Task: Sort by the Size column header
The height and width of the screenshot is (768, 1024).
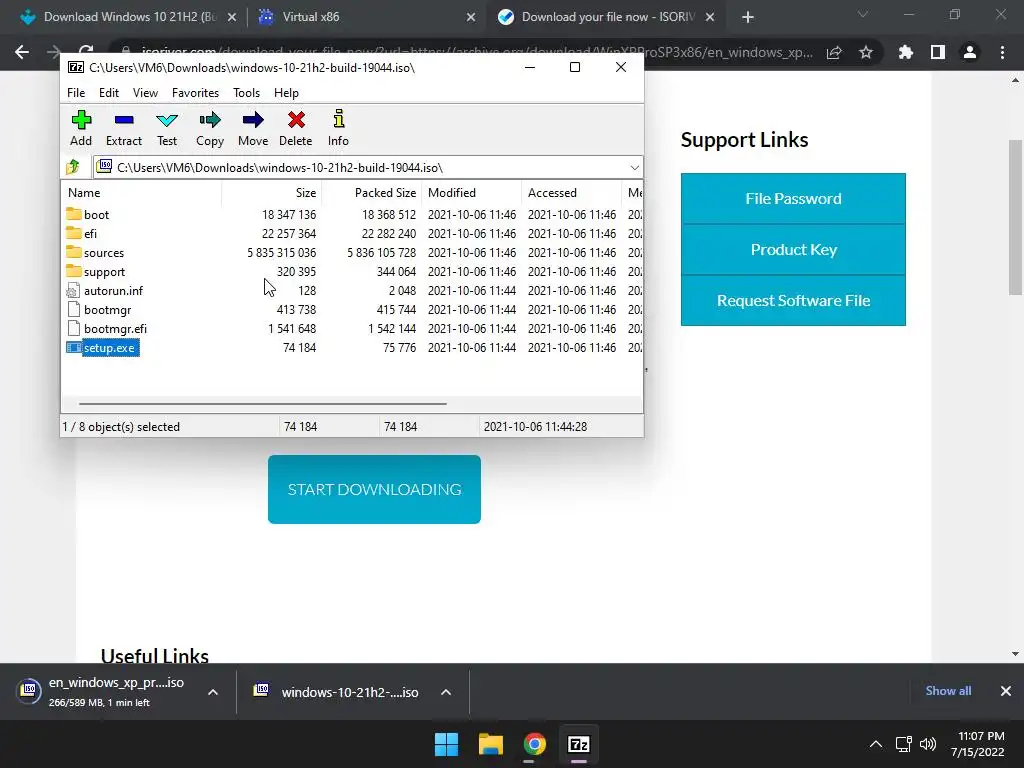Action: (272, 193)
